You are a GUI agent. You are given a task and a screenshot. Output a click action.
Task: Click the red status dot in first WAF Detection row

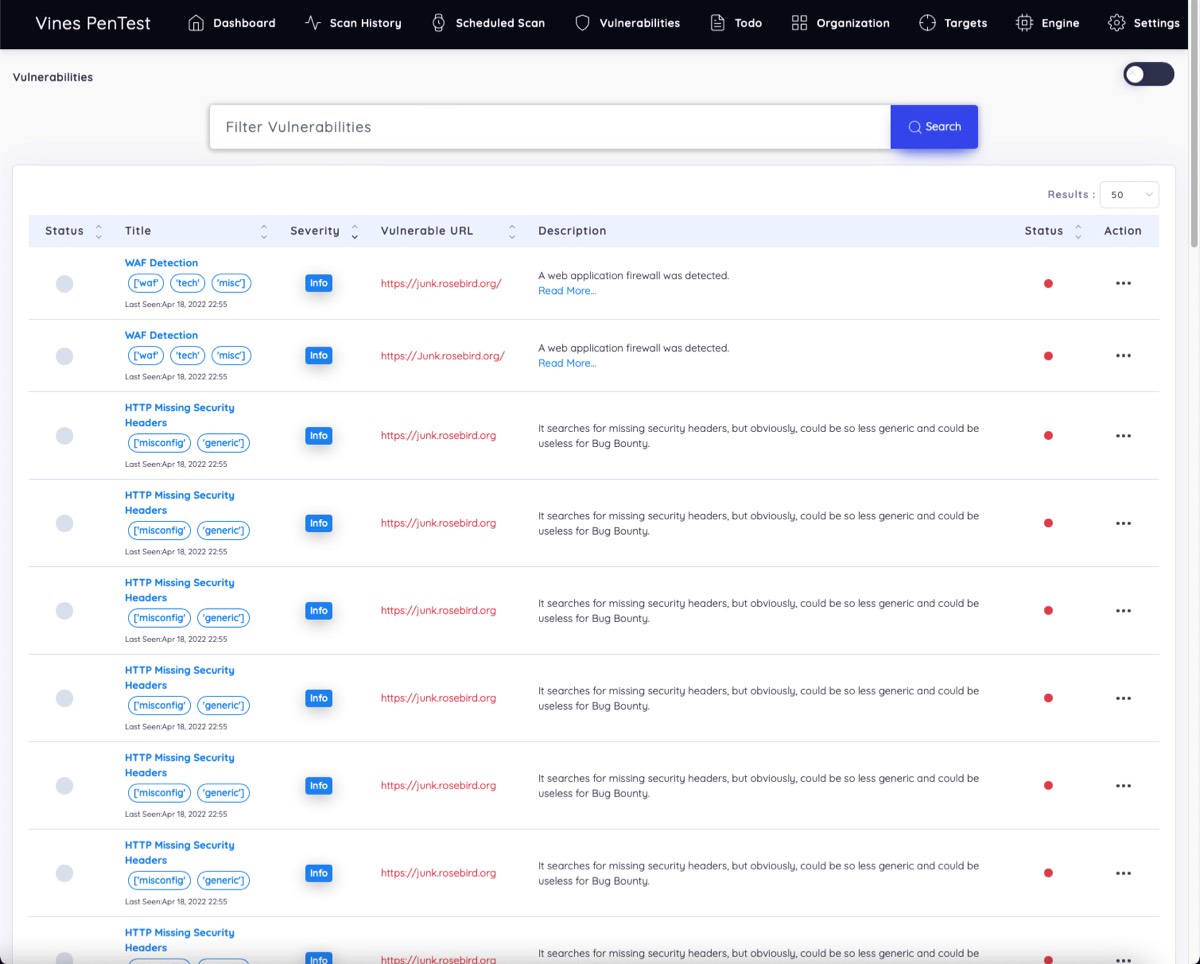point(1048,283)
